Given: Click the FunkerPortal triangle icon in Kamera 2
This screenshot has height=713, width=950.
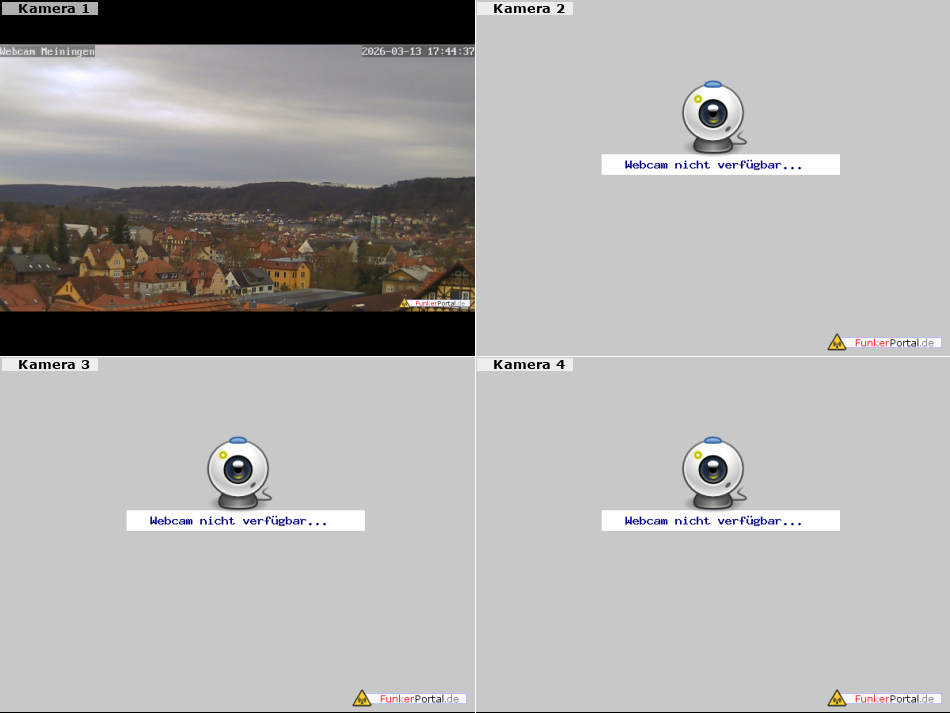Looking at the screenshot, I should pyautogui.click(x=837, y=343).
